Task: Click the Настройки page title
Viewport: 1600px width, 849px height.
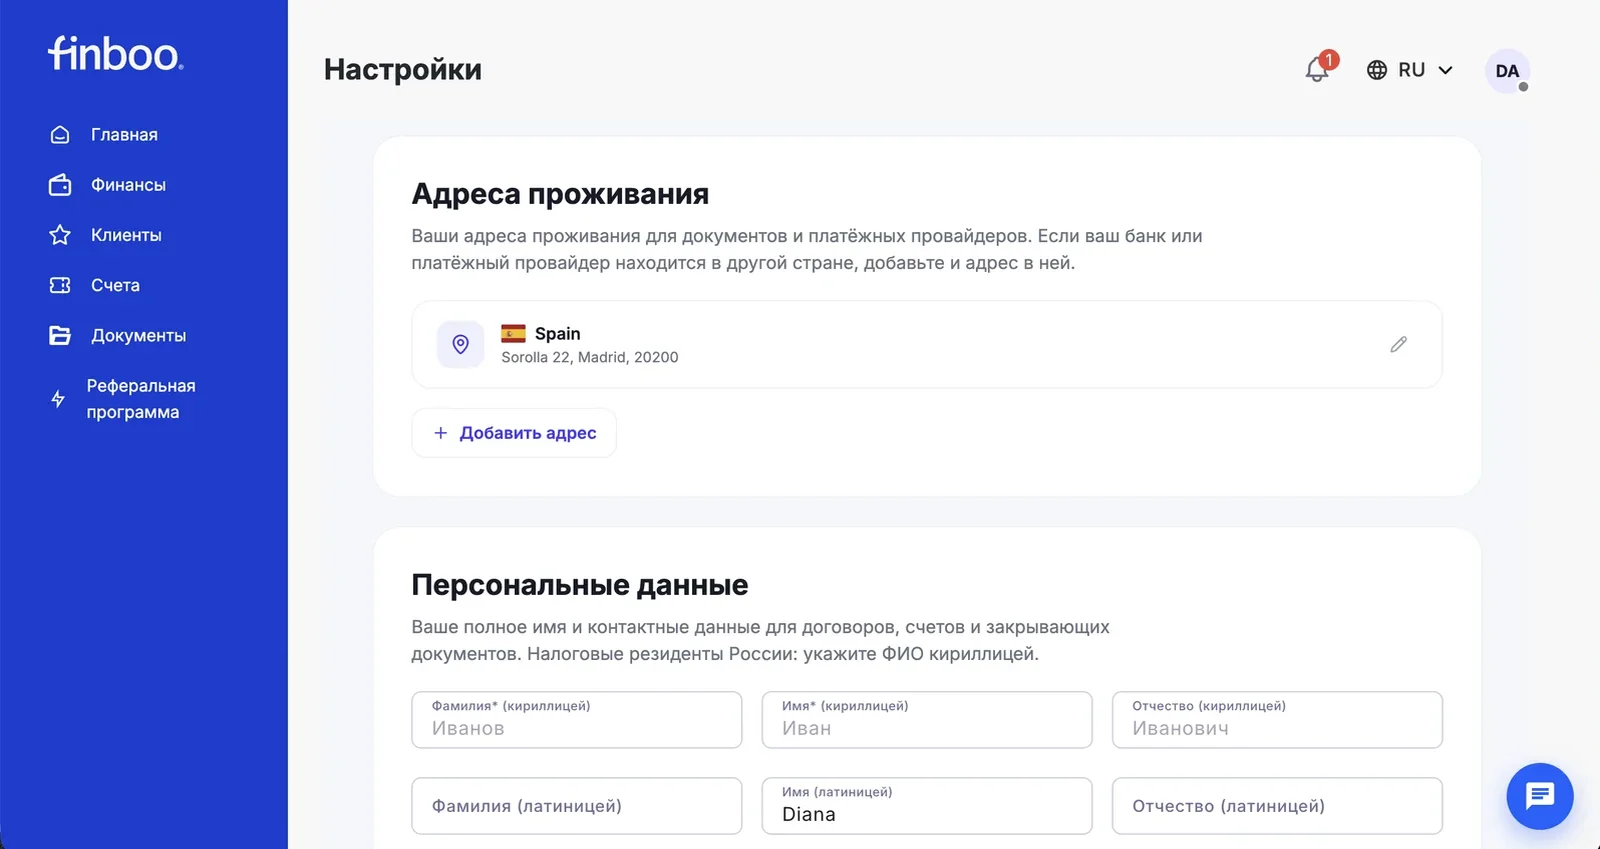Action: point(403,69)
